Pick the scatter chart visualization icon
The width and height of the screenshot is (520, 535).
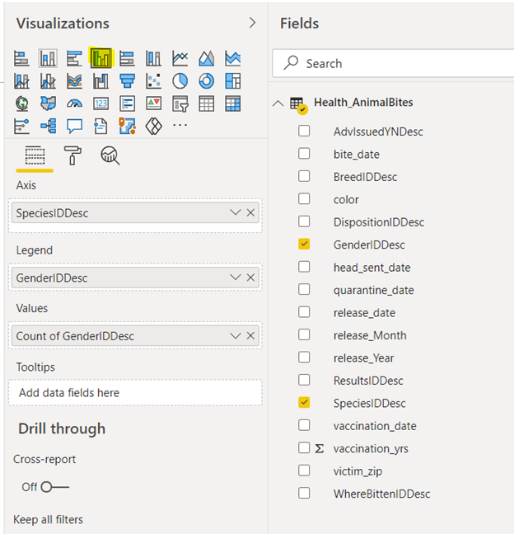pos(154,81)
